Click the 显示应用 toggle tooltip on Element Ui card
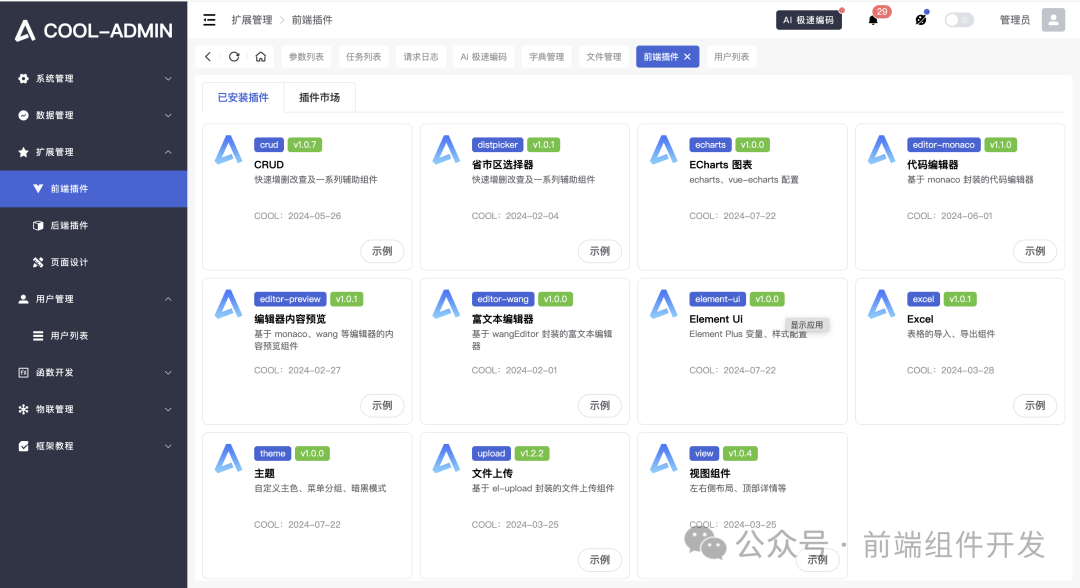 pos(807,324)
